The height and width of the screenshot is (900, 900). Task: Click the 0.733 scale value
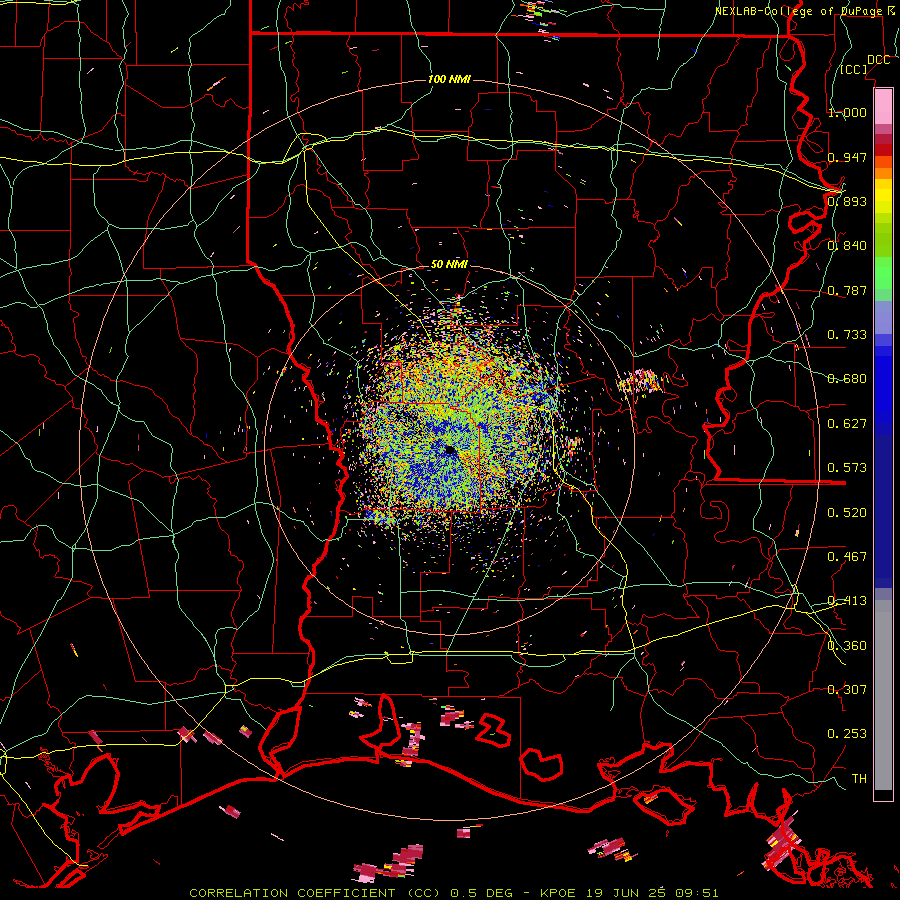tap(847, 334)
